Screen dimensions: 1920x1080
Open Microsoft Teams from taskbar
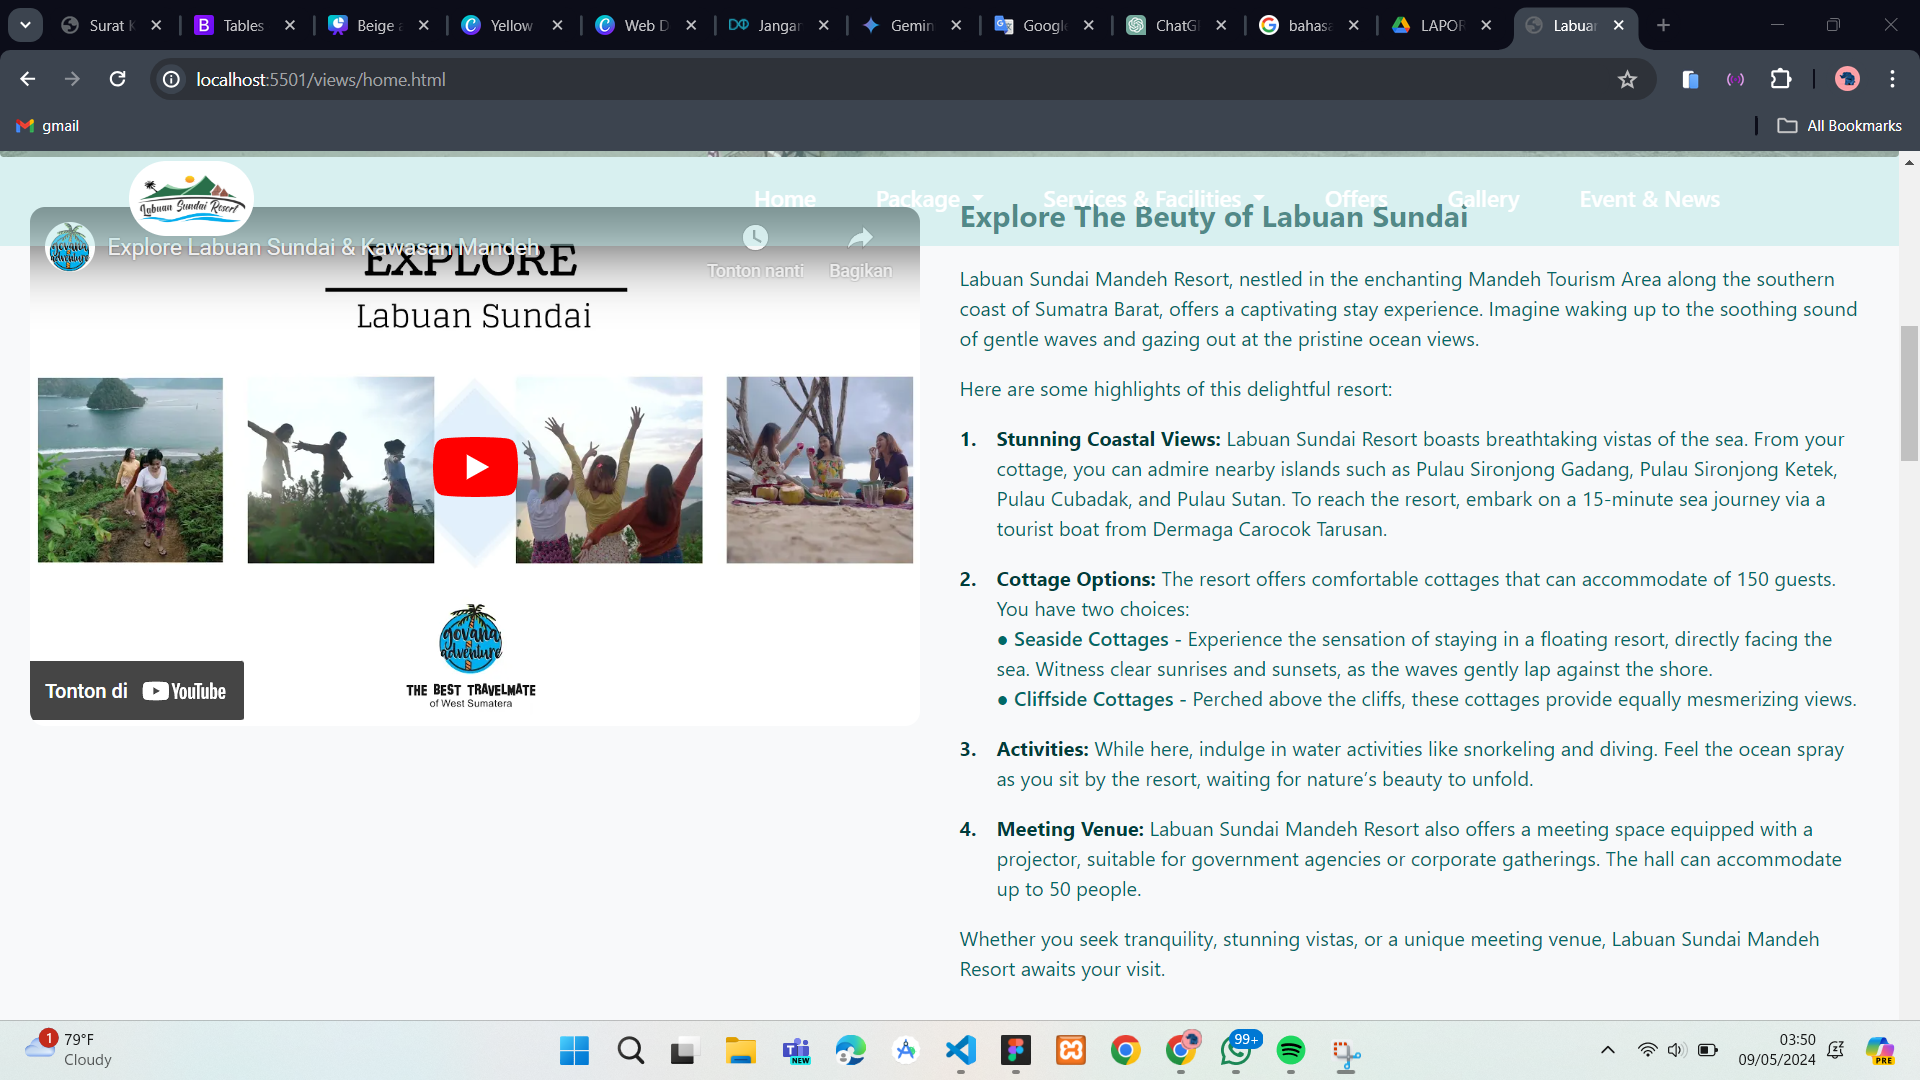tap(796, 1051)
